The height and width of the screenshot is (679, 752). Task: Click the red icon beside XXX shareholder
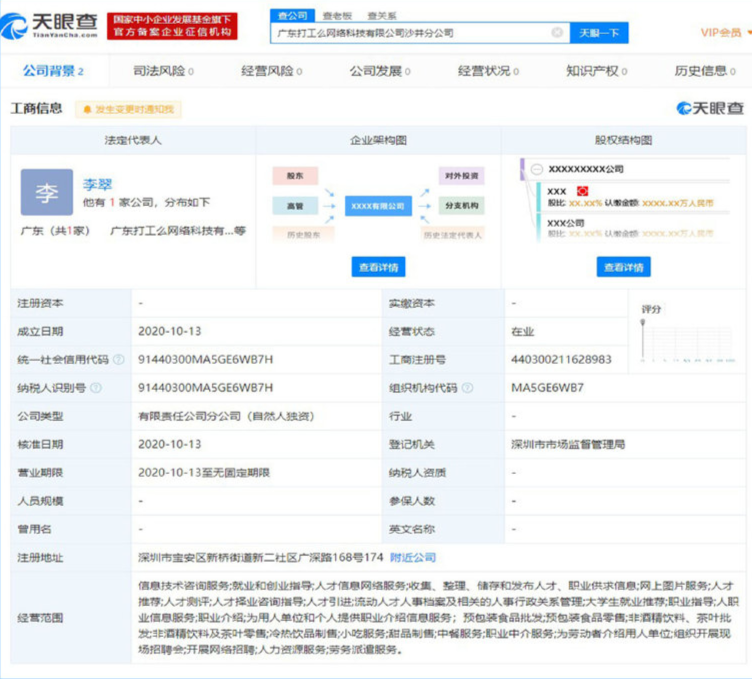tap(582, 191)
